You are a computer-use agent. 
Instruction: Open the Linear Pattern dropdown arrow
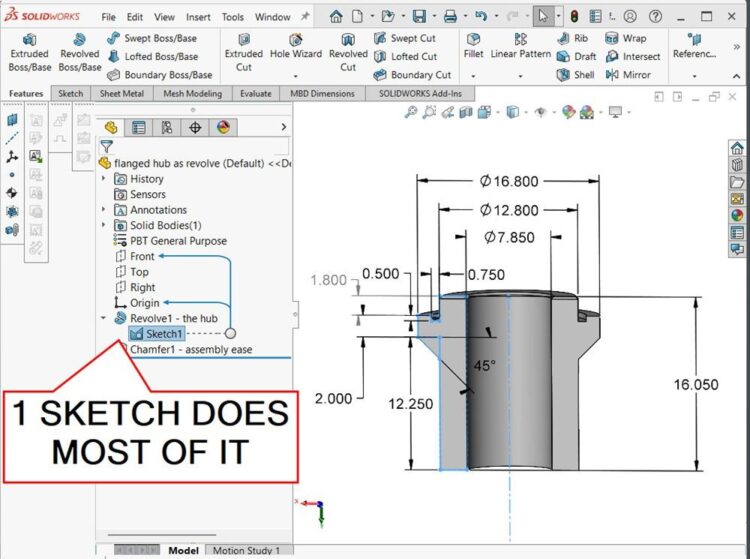tap(520, 76)
